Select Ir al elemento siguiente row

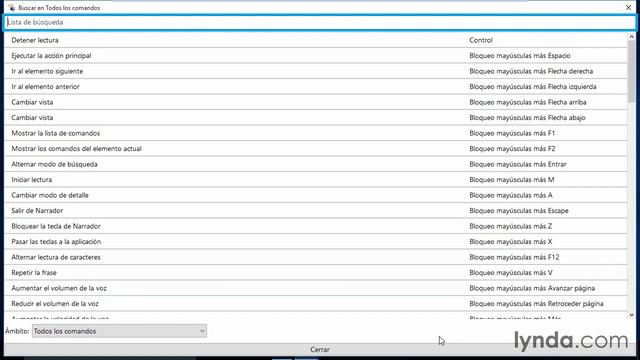(316, 71)
